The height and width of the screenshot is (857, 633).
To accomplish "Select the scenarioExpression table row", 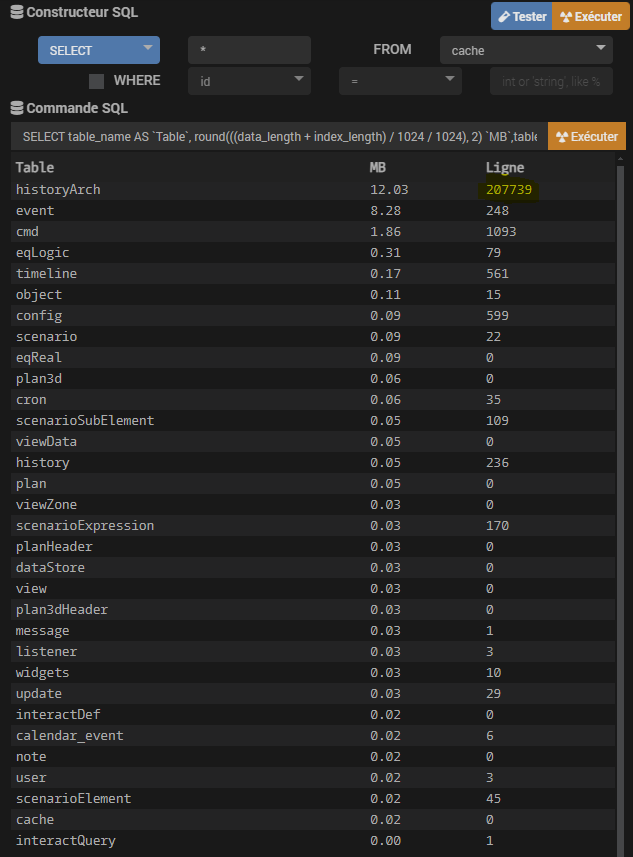I will (x=85, y=525).
